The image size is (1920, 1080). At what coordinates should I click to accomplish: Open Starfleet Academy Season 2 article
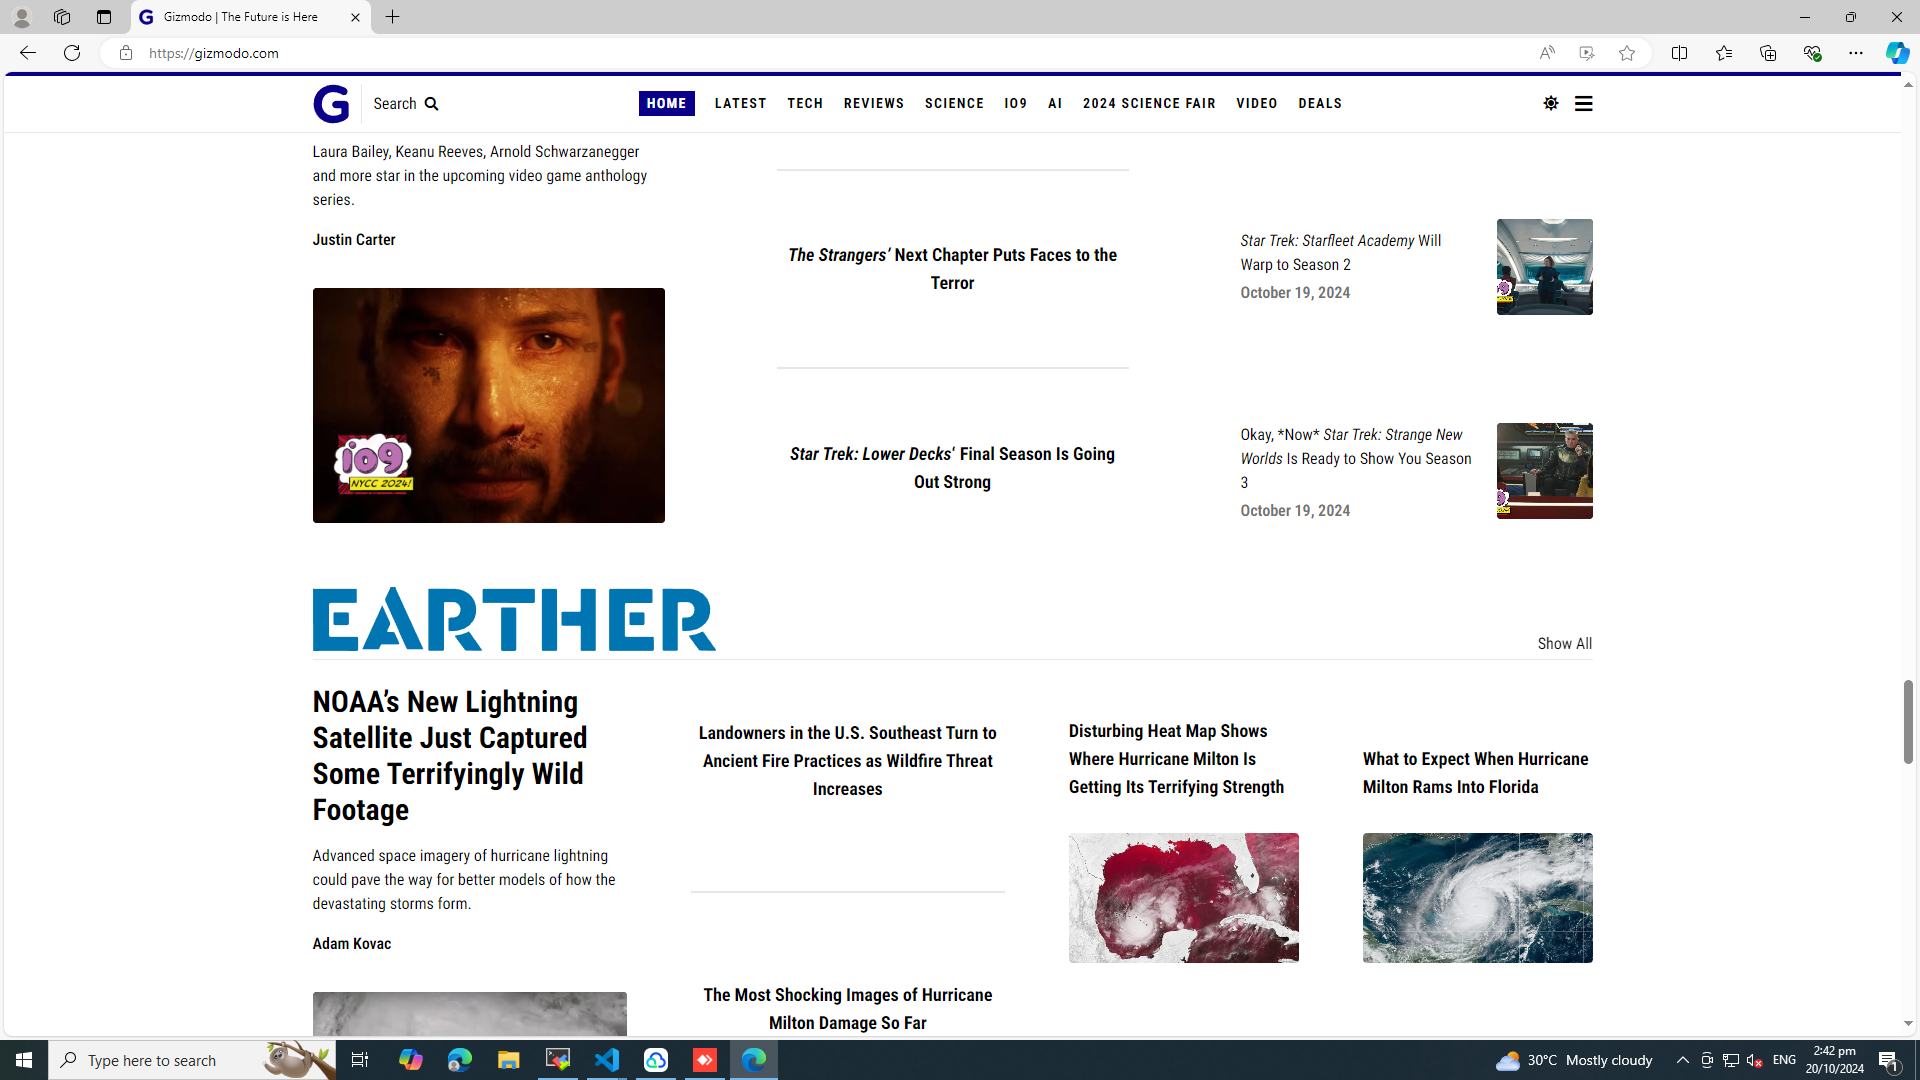pos(1340,252)
